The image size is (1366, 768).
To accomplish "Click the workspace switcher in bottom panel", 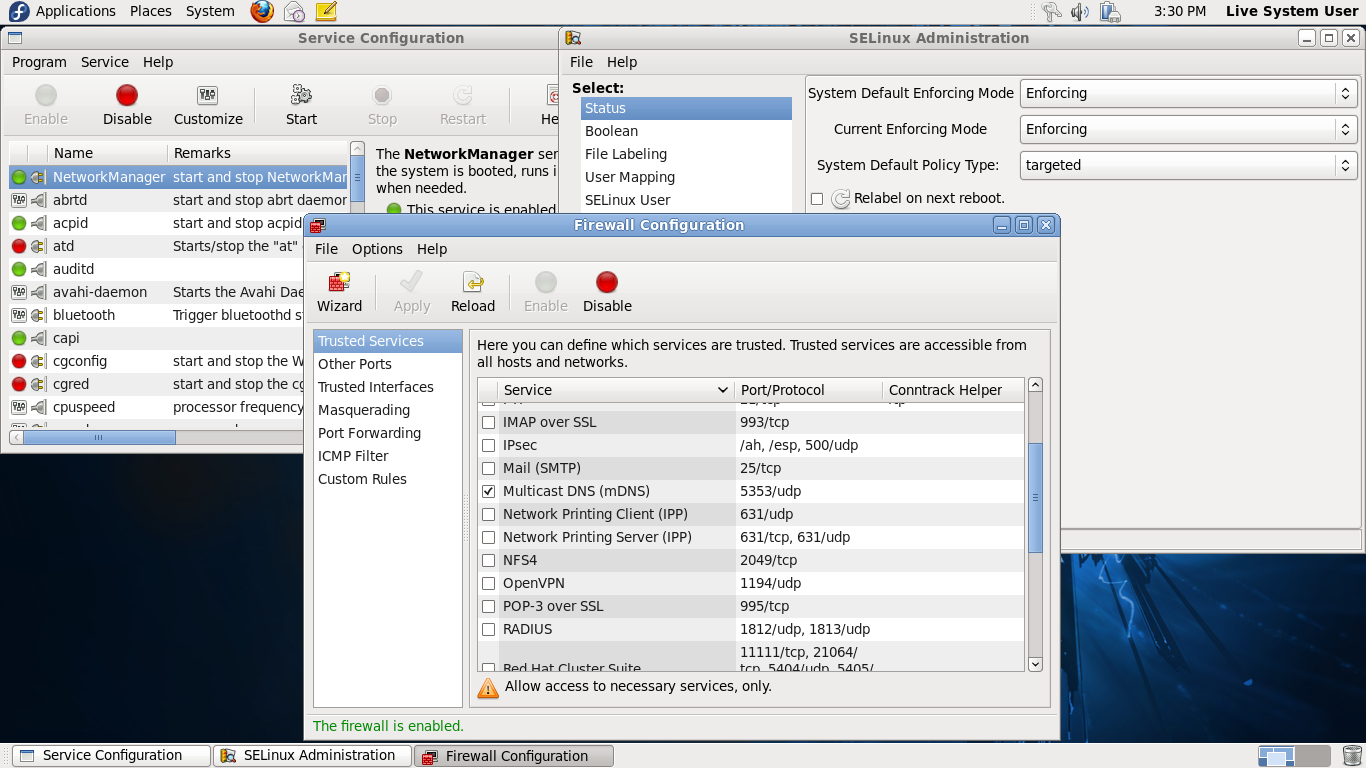I will [x=1294, y=756].
